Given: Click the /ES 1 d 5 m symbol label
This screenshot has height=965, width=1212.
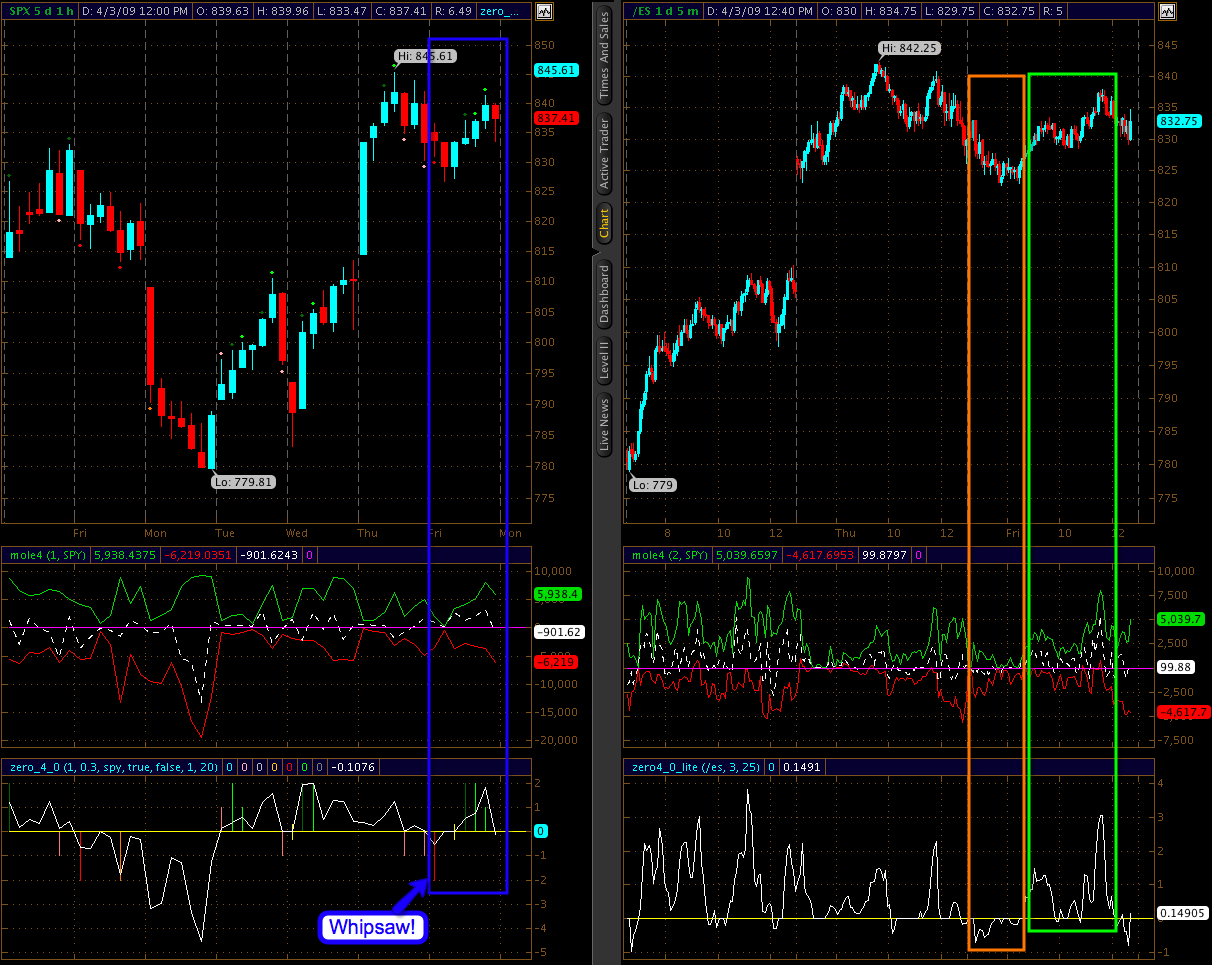Looking at the screenshot, I should coord(666,11).
